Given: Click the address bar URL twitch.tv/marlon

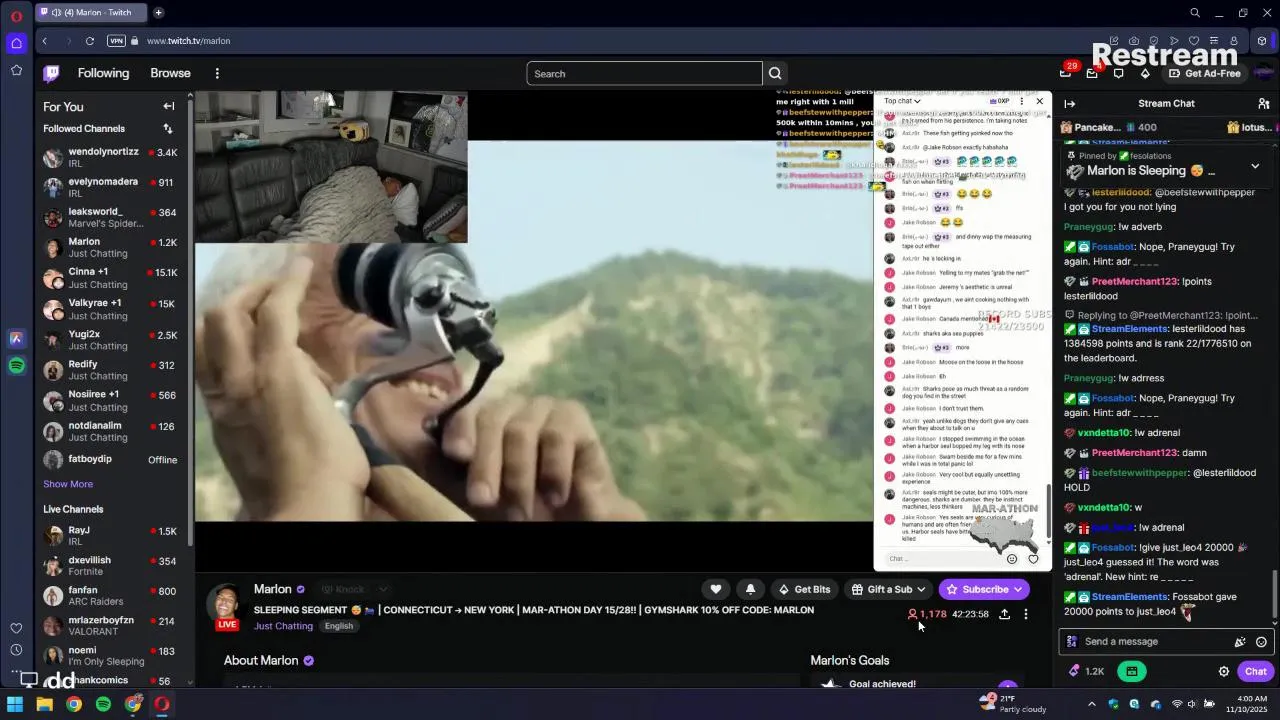Looking at the screenshot, I should coord(188,41).
